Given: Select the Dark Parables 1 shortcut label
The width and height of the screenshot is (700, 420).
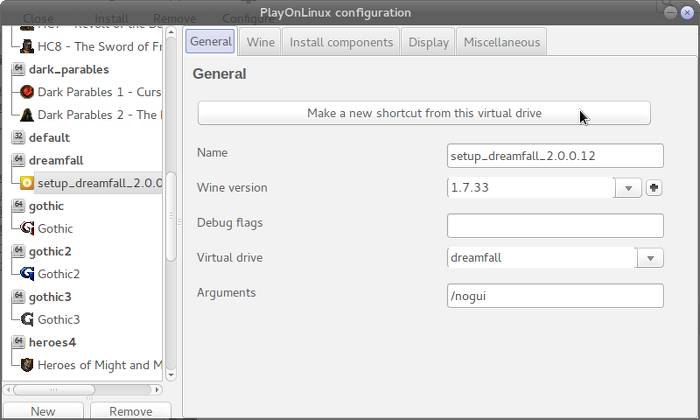Looking at the screenshot, I should (x=99, y=92).
